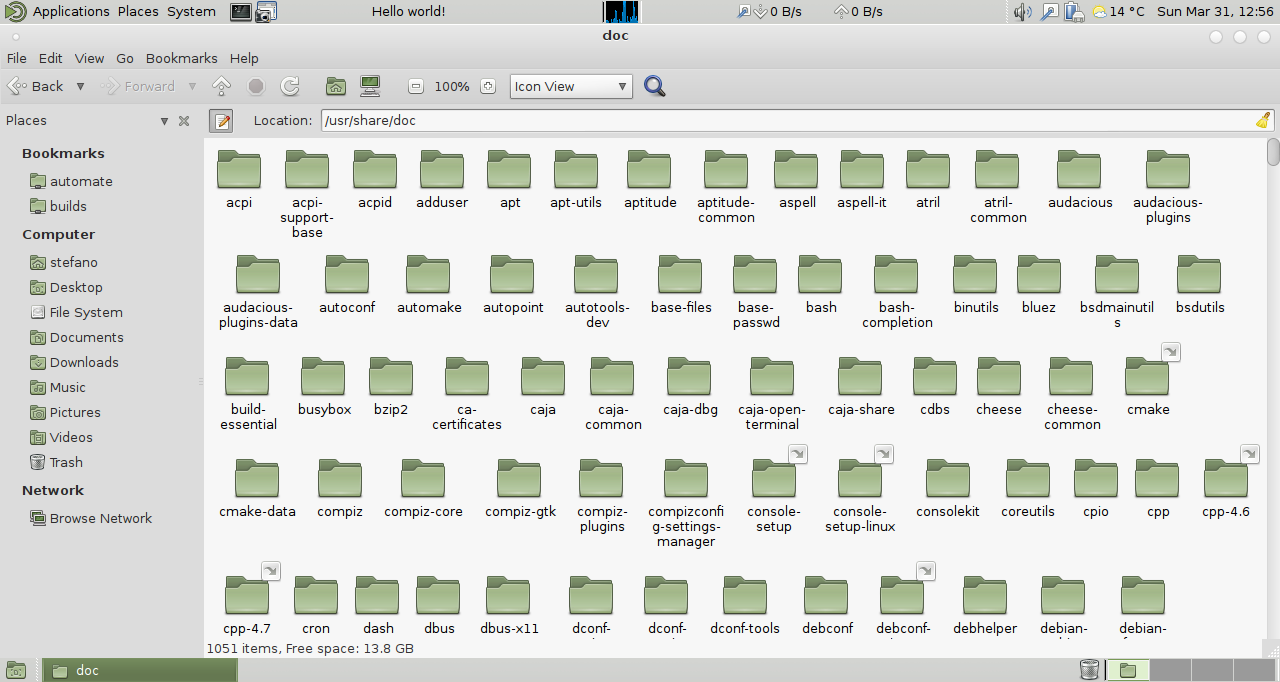Open Trash from the bottom panel
The height and width of the screenshot is (682, 1280).
point(1087,670)
